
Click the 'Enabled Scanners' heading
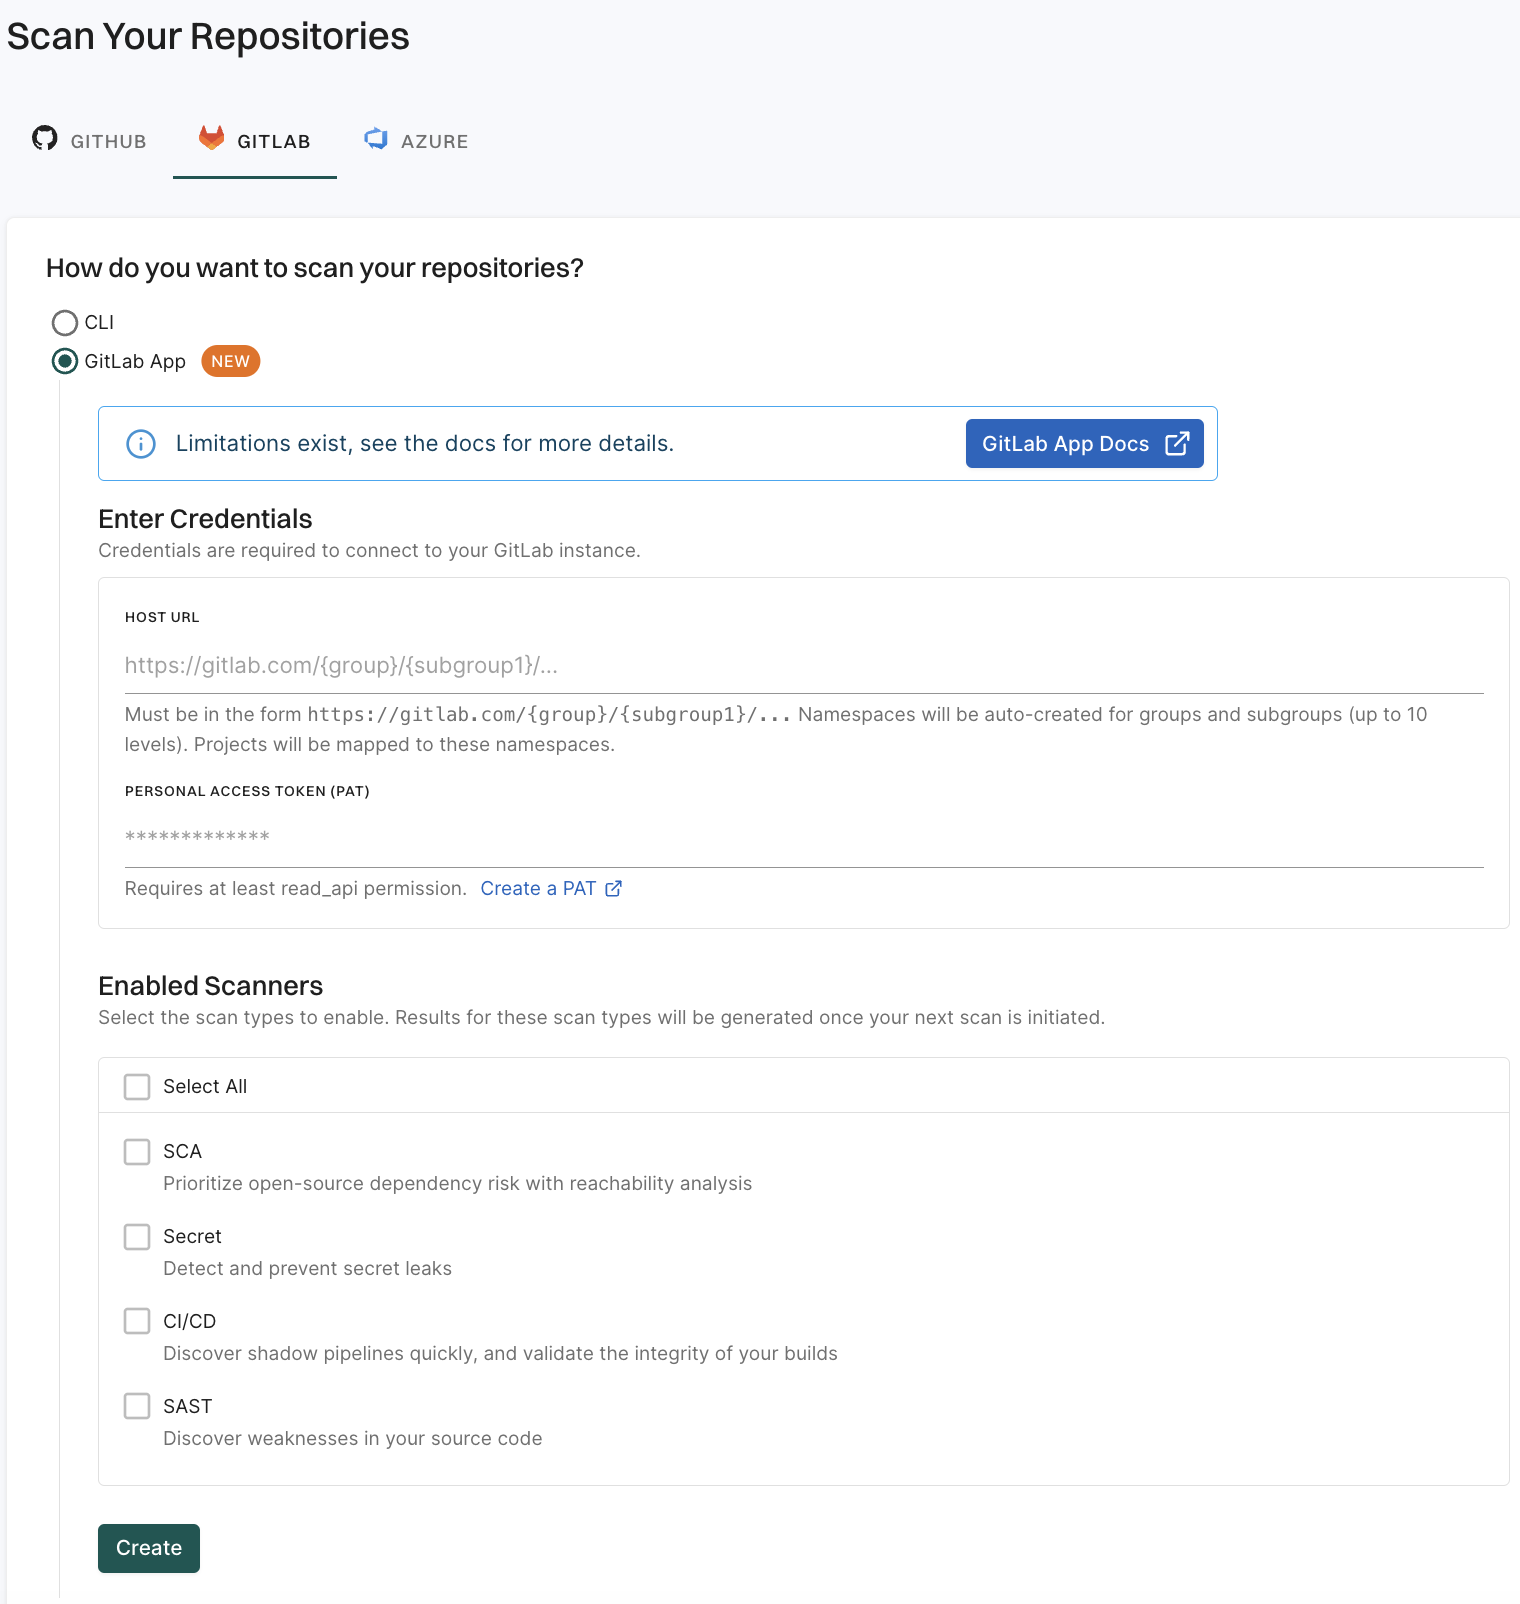(x=211, y=986)
